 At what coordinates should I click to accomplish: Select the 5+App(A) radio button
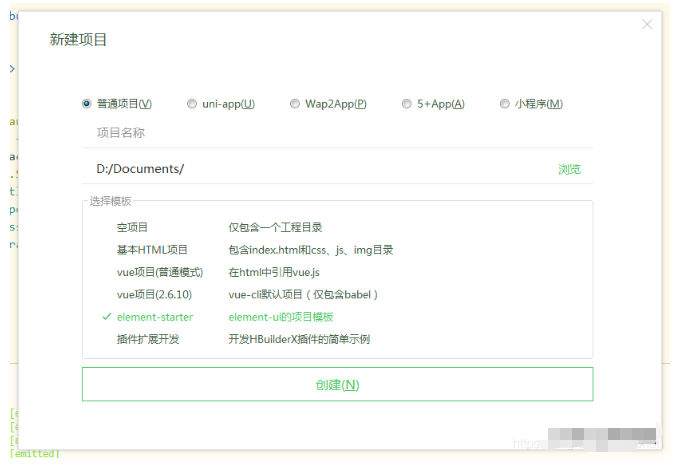pos(407,104)
